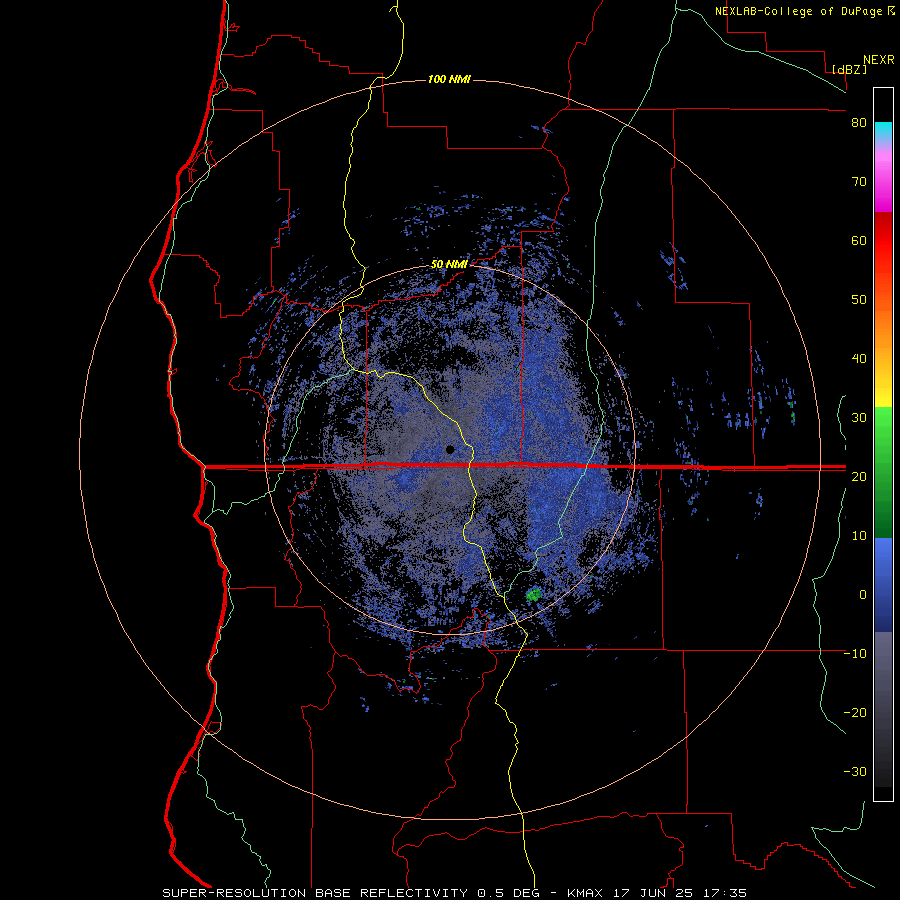Click the -30 dBZ scale value
This screenshot has width=900, height=900.
(x=855, y=771)
